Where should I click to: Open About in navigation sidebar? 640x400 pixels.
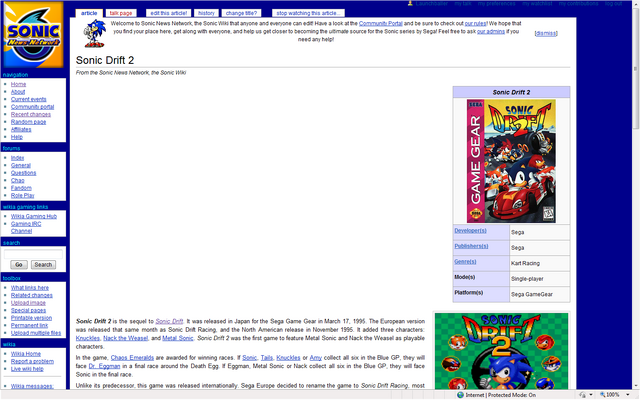[x=18, y=92]
